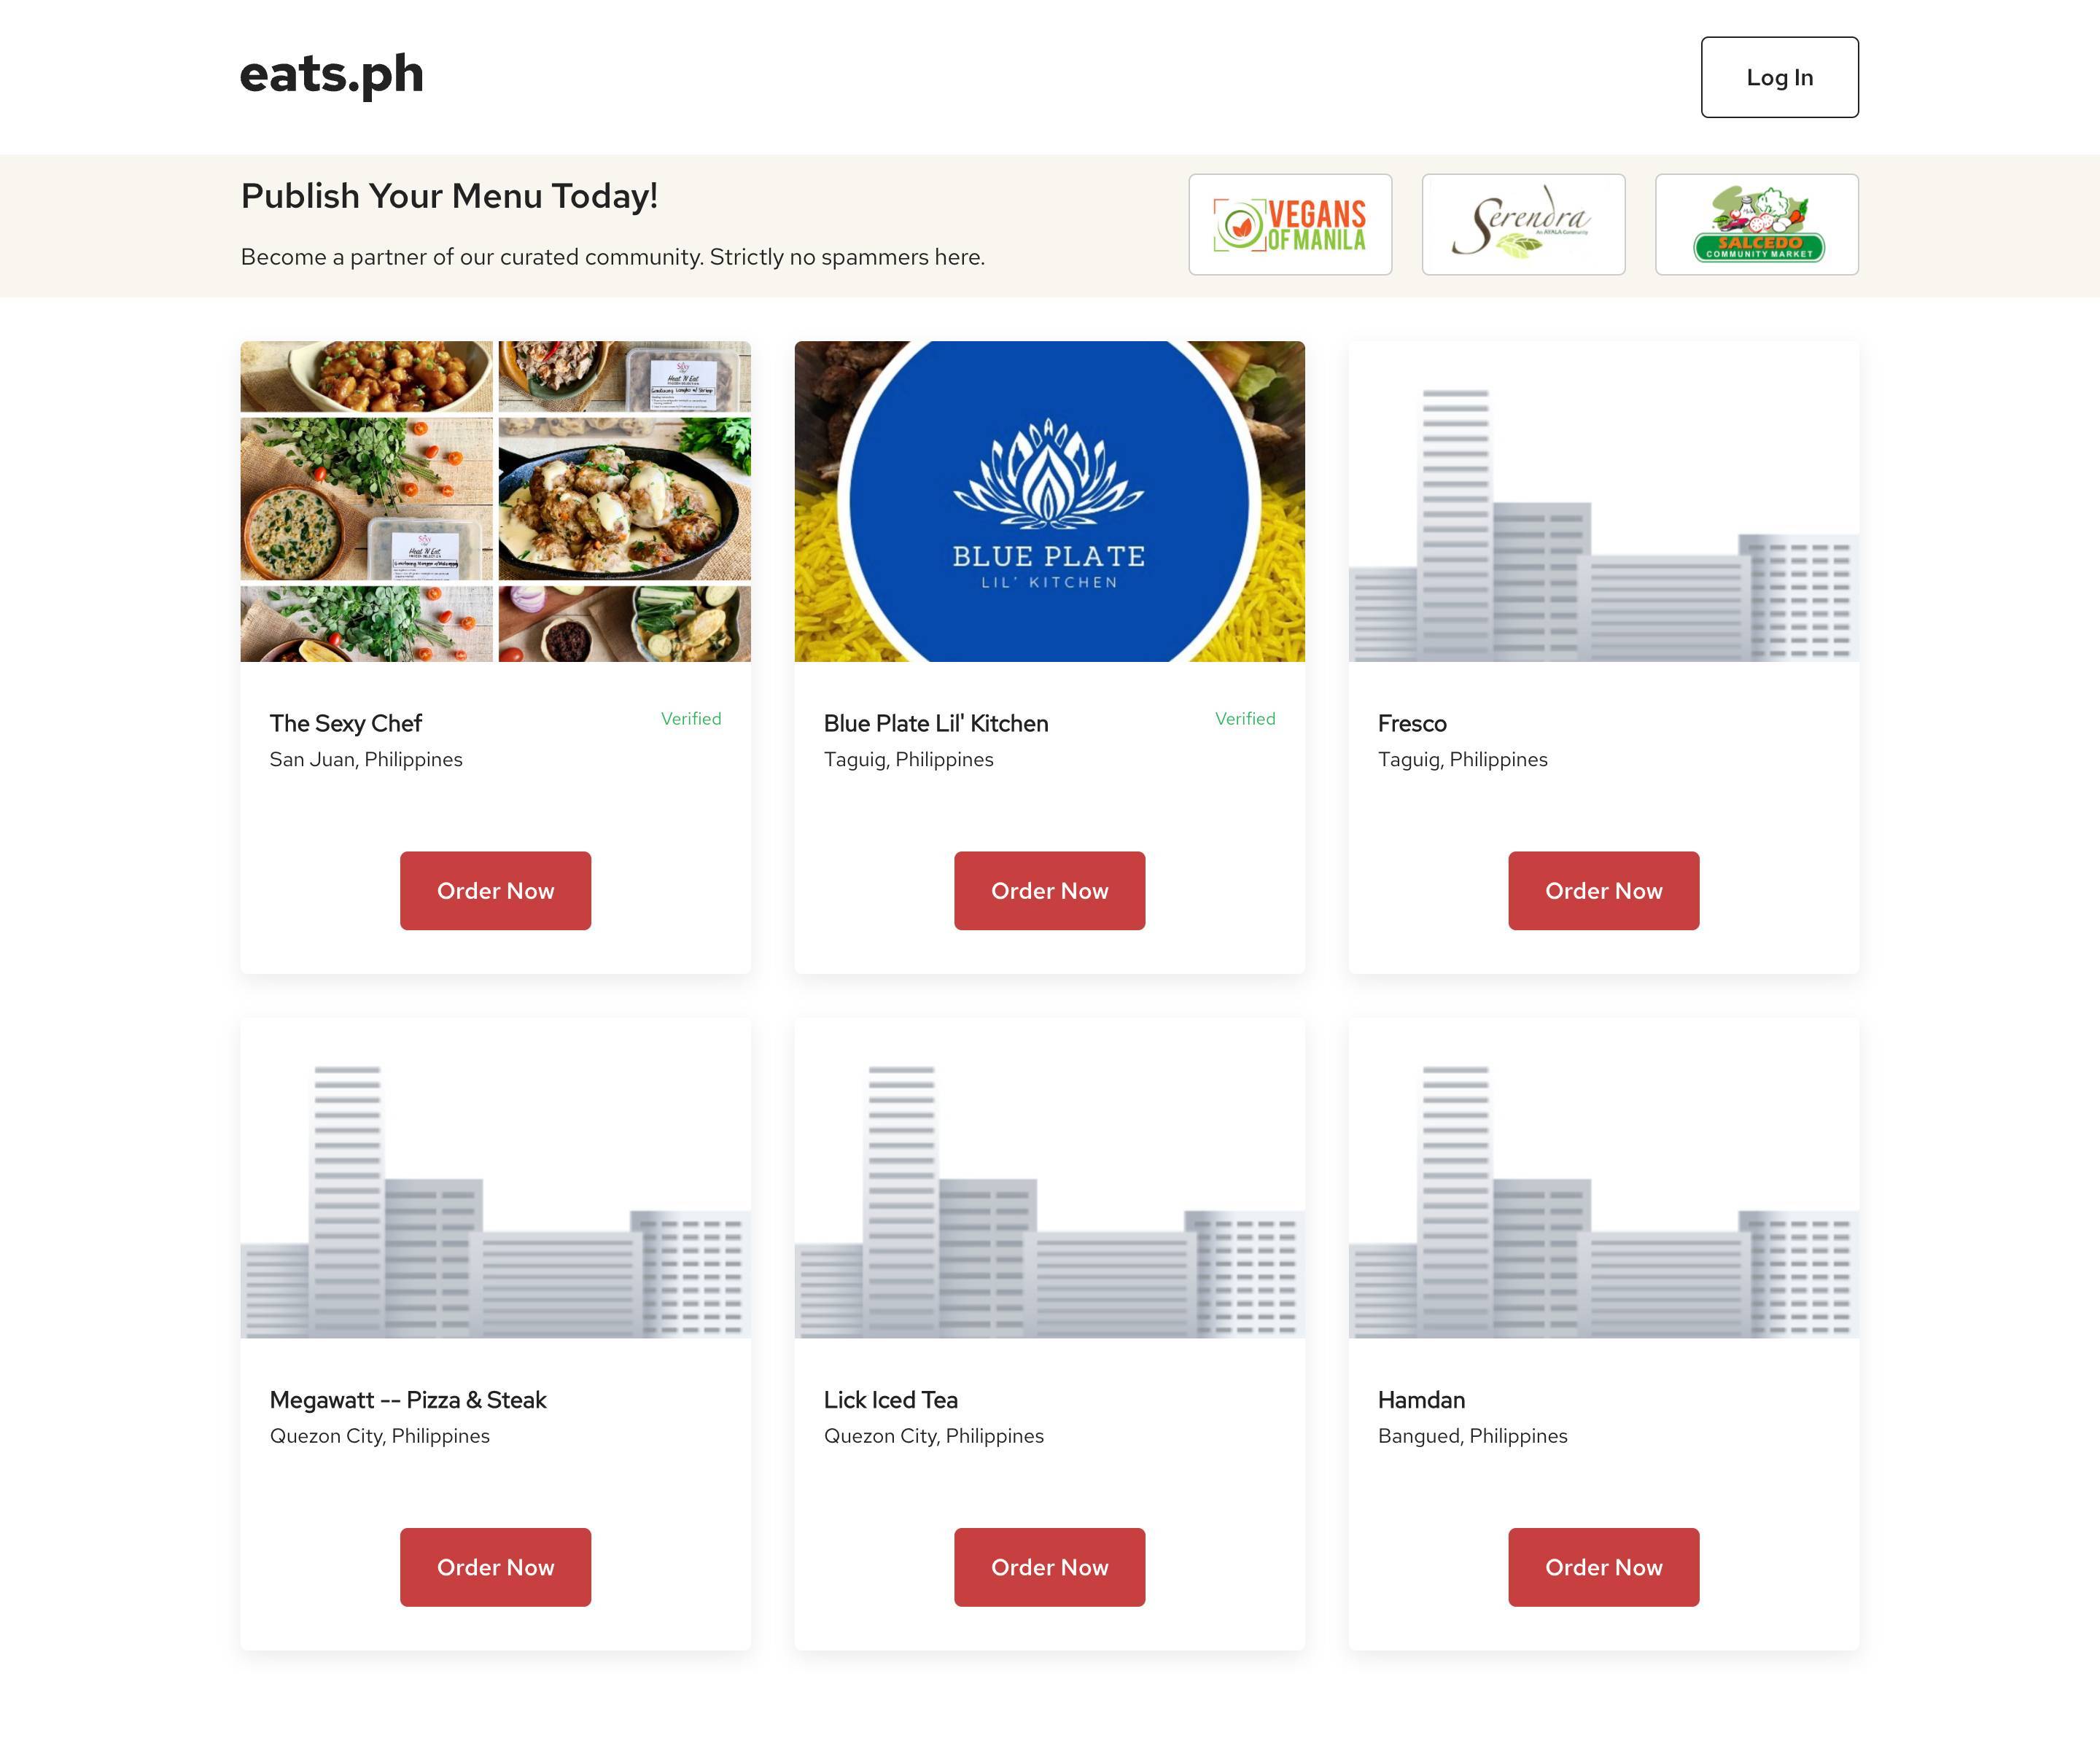Open The Sexy Chef restaurant title

[346, 723]
